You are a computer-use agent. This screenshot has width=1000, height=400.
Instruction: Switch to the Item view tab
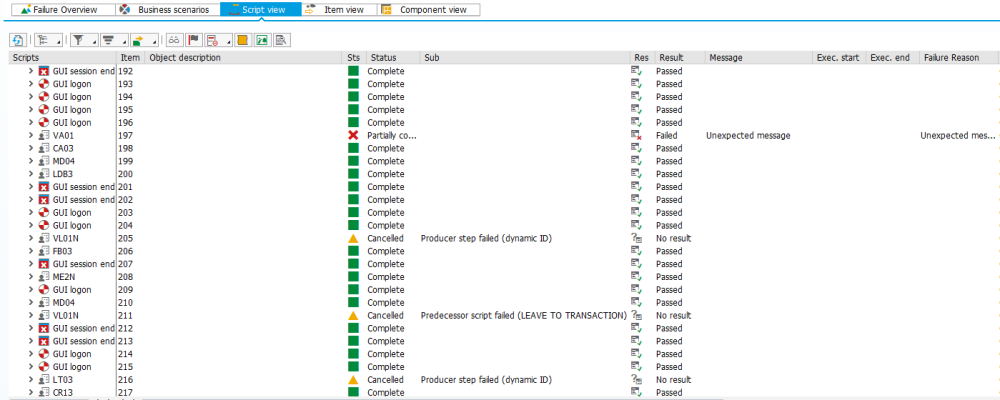pos(340,10)
